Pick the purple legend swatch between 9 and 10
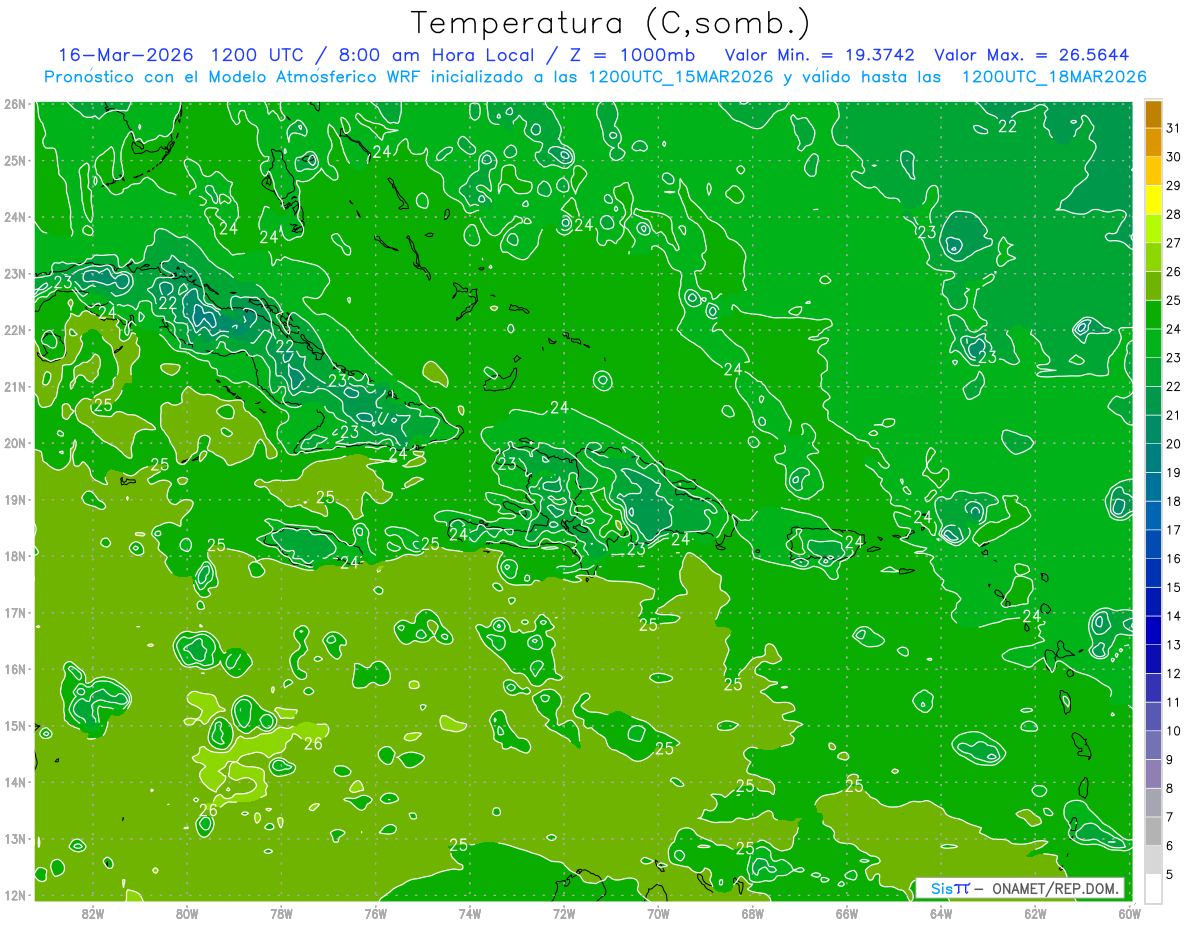Screen dimensions: 1200x927 [x=1153, y=746]
